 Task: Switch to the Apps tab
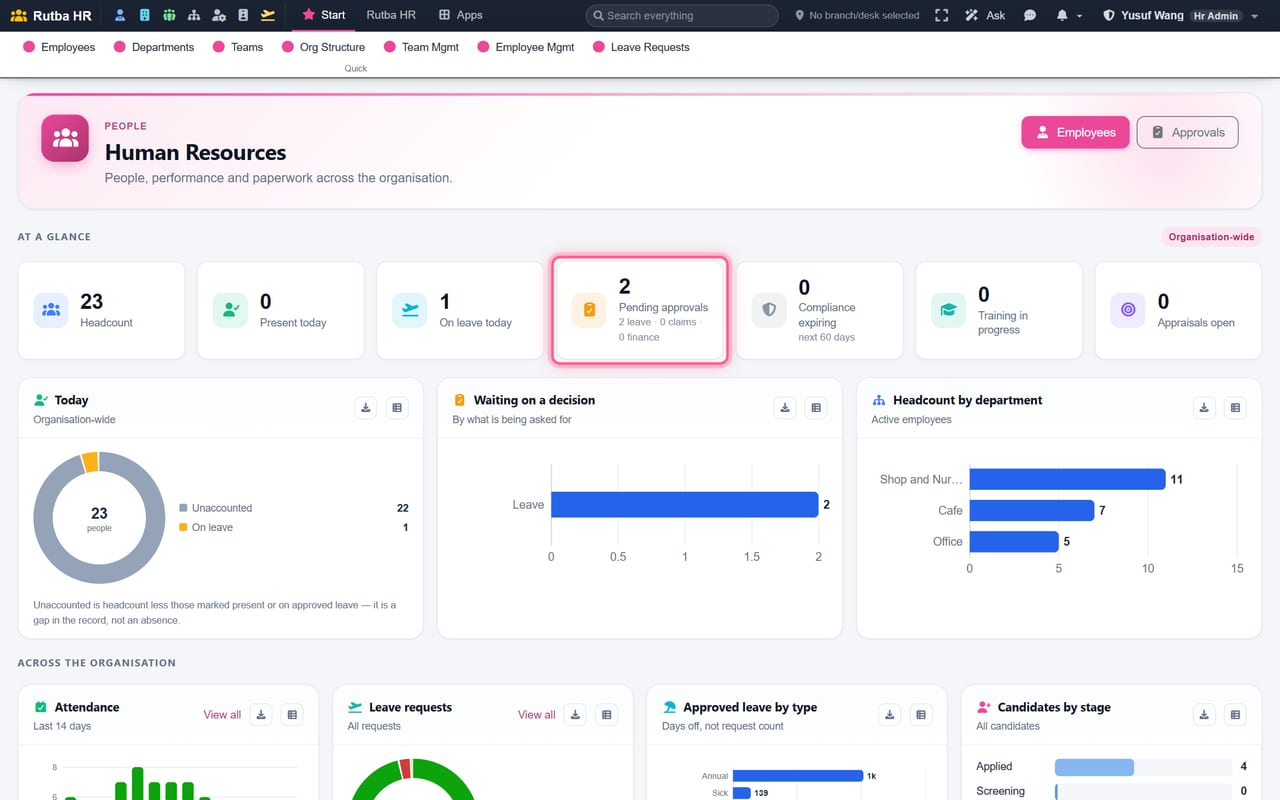460,15
